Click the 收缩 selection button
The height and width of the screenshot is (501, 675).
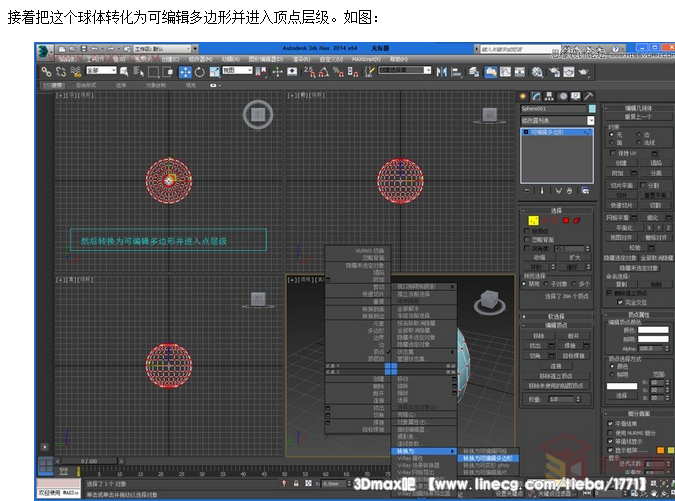point(539,257)
